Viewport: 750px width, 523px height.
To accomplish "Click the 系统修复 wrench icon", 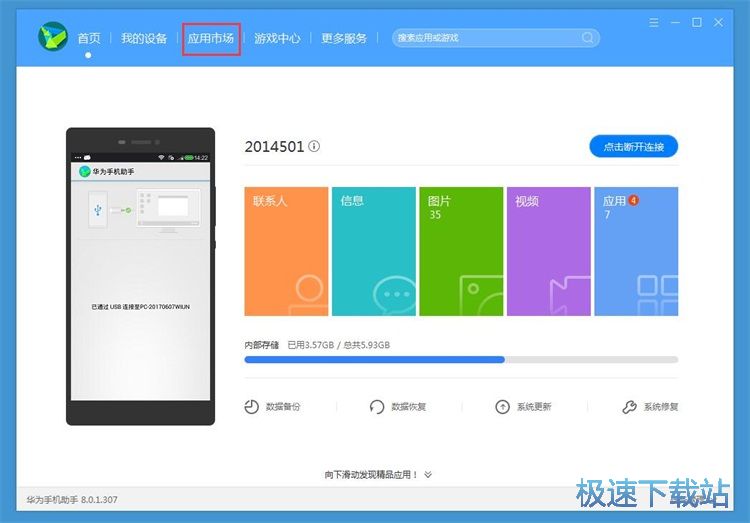I will click(x=629, y=407).
